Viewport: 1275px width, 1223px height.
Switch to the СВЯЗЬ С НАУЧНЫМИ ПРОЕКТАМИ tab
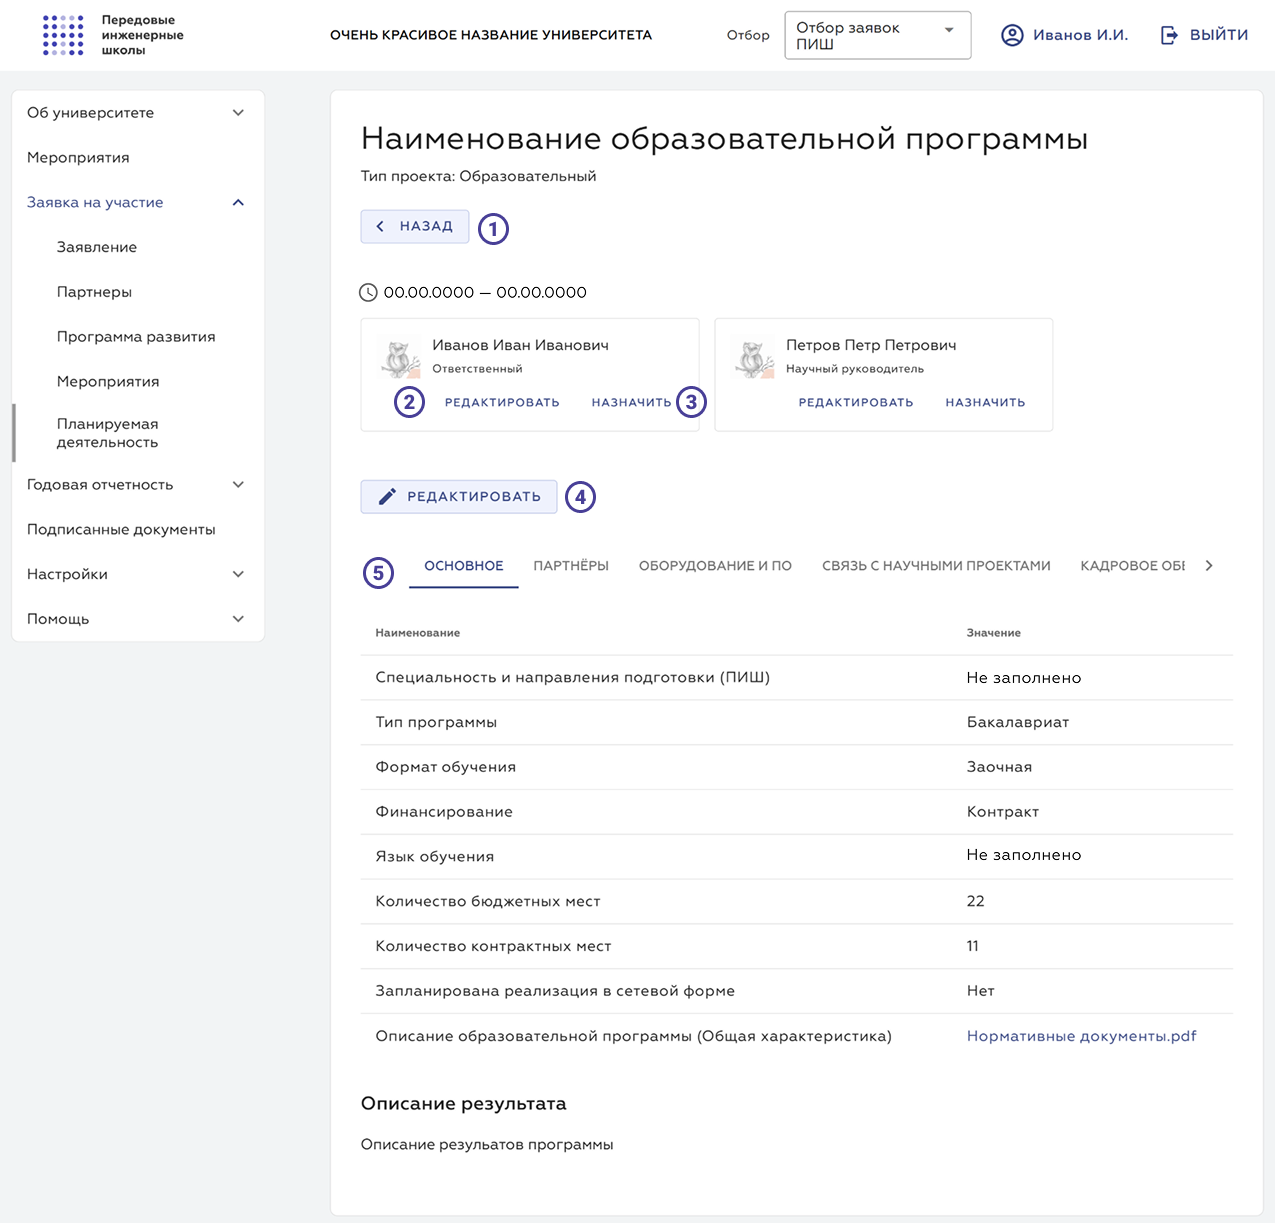(x=936, y=566)
